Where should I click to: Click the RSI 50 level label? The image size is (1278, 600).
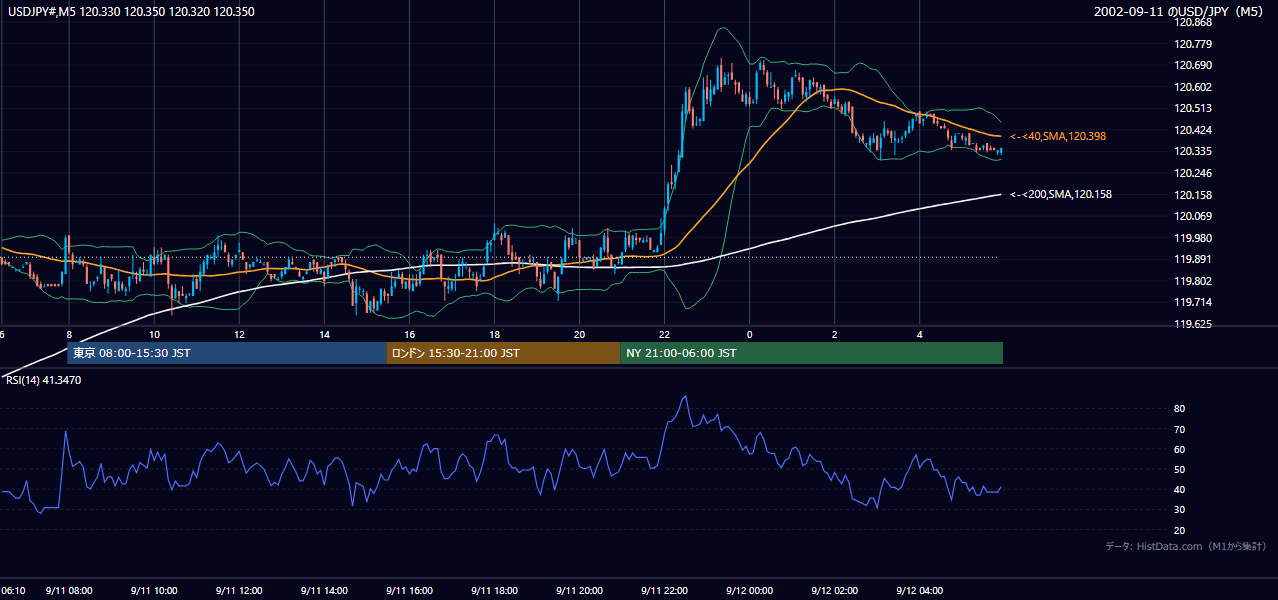pos(1179,469)
